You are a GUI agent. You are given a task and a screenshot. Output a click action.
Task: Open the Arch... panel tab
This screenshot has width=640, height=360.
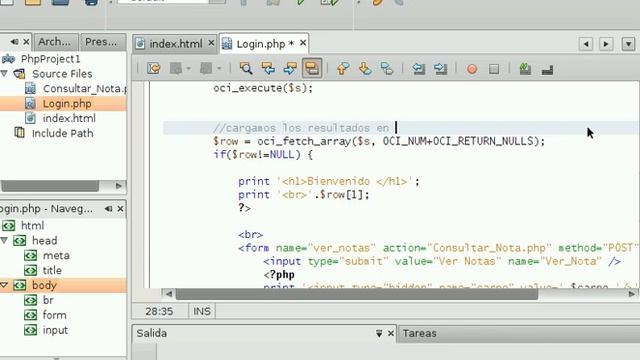55,42
